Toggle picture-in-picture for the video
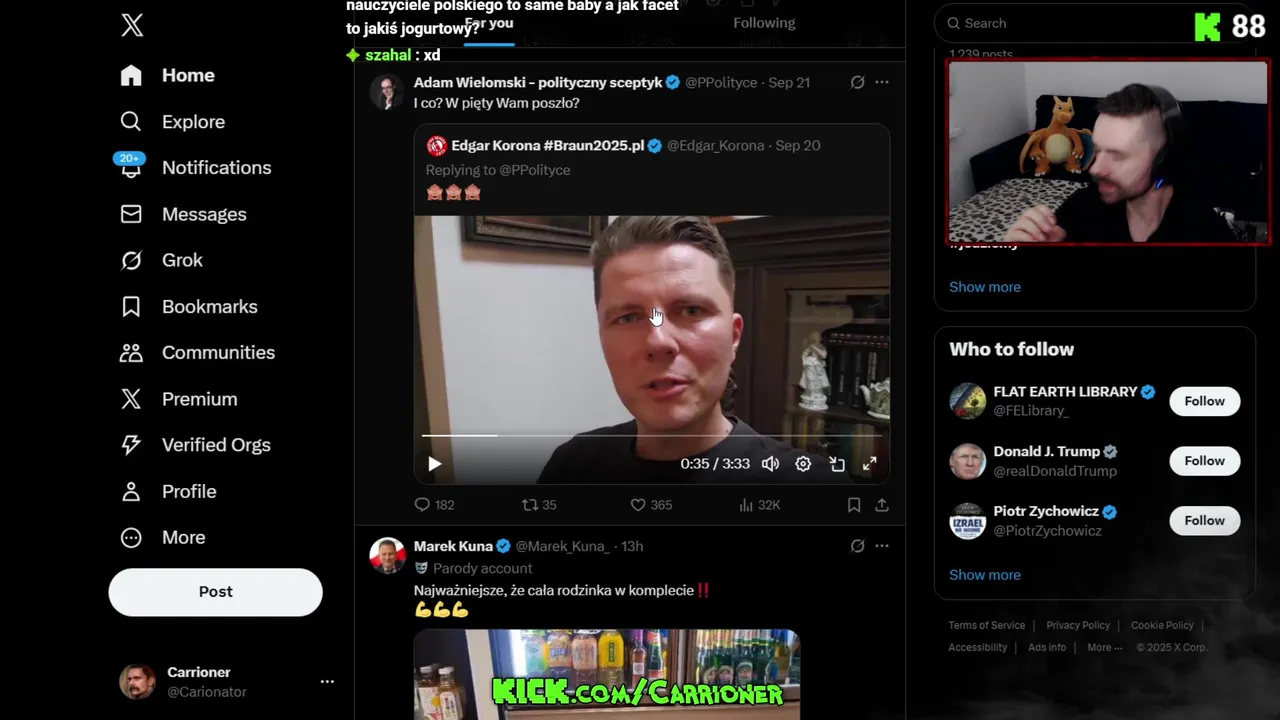The width and height of the screenshot is (1280, 720). coord(837,464)
